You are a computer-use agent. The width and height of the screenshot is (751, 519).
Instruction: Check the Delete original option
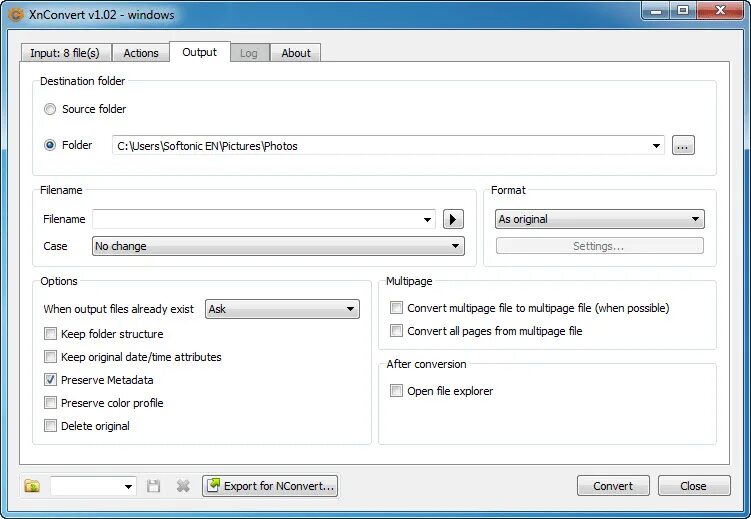pos(50,426)
